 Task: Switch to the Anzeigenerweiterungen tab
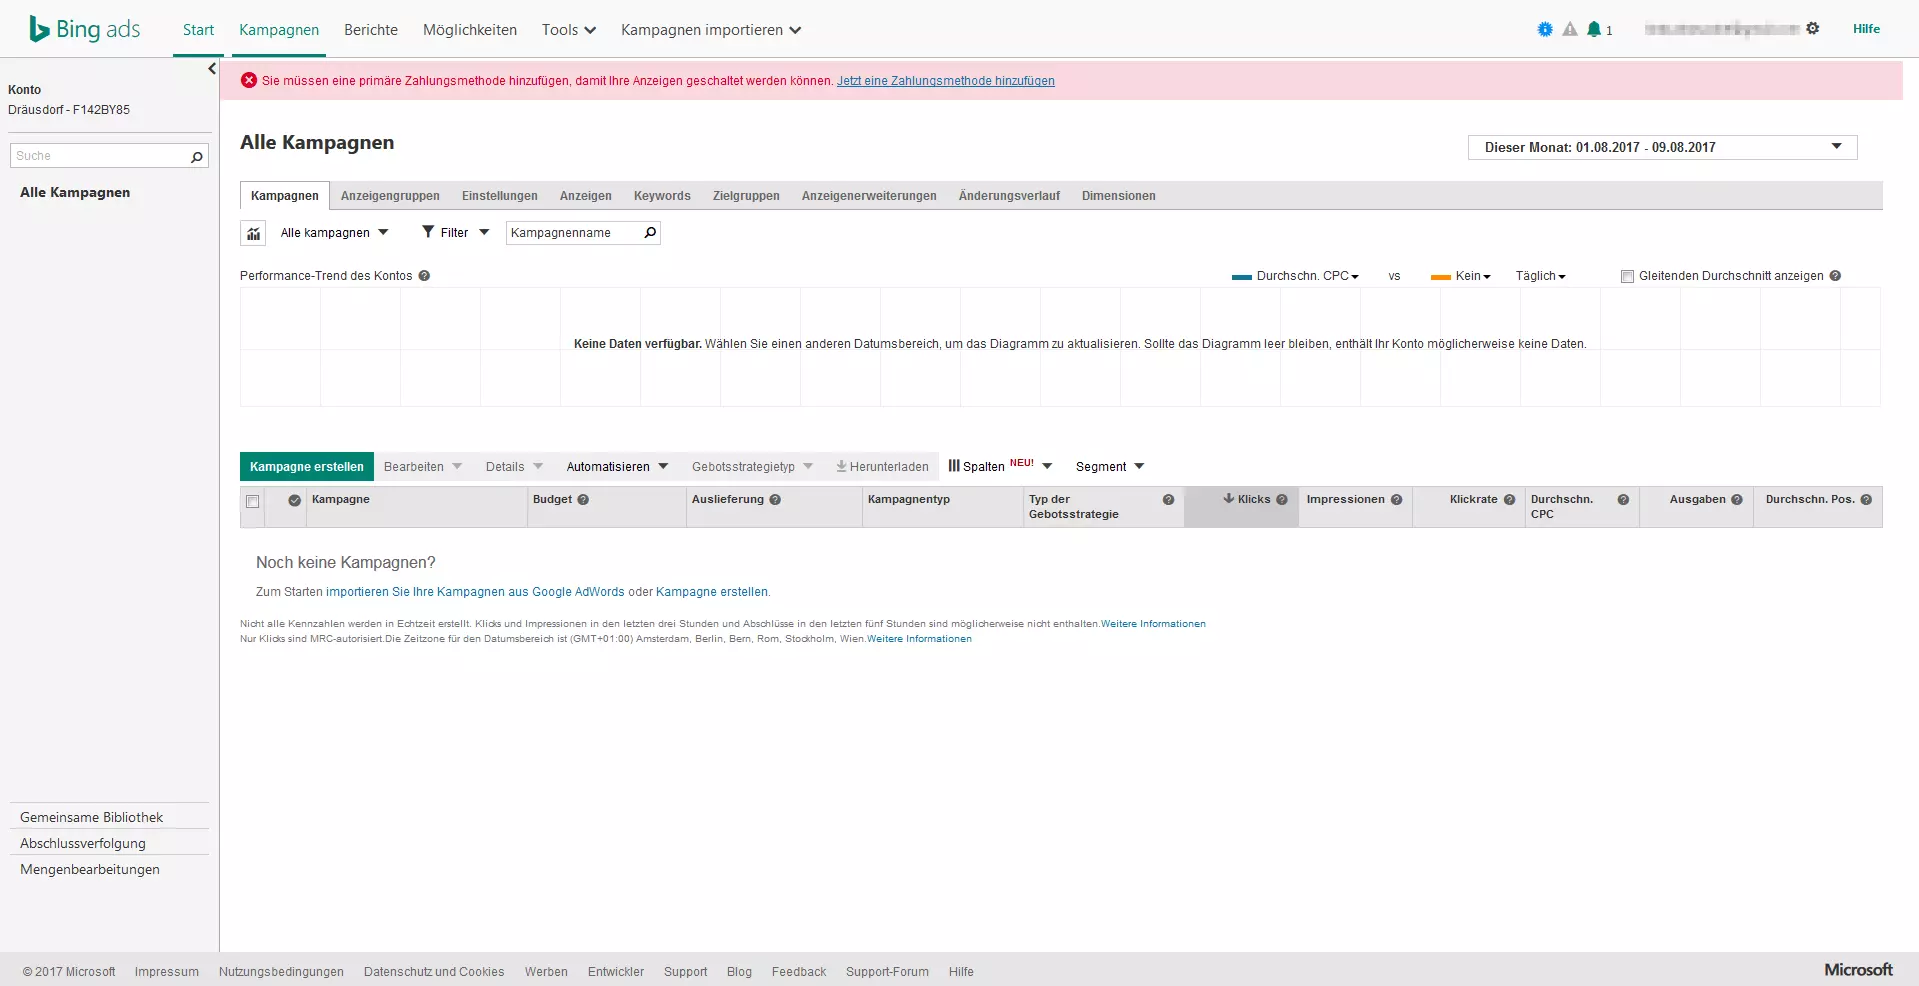869,196
